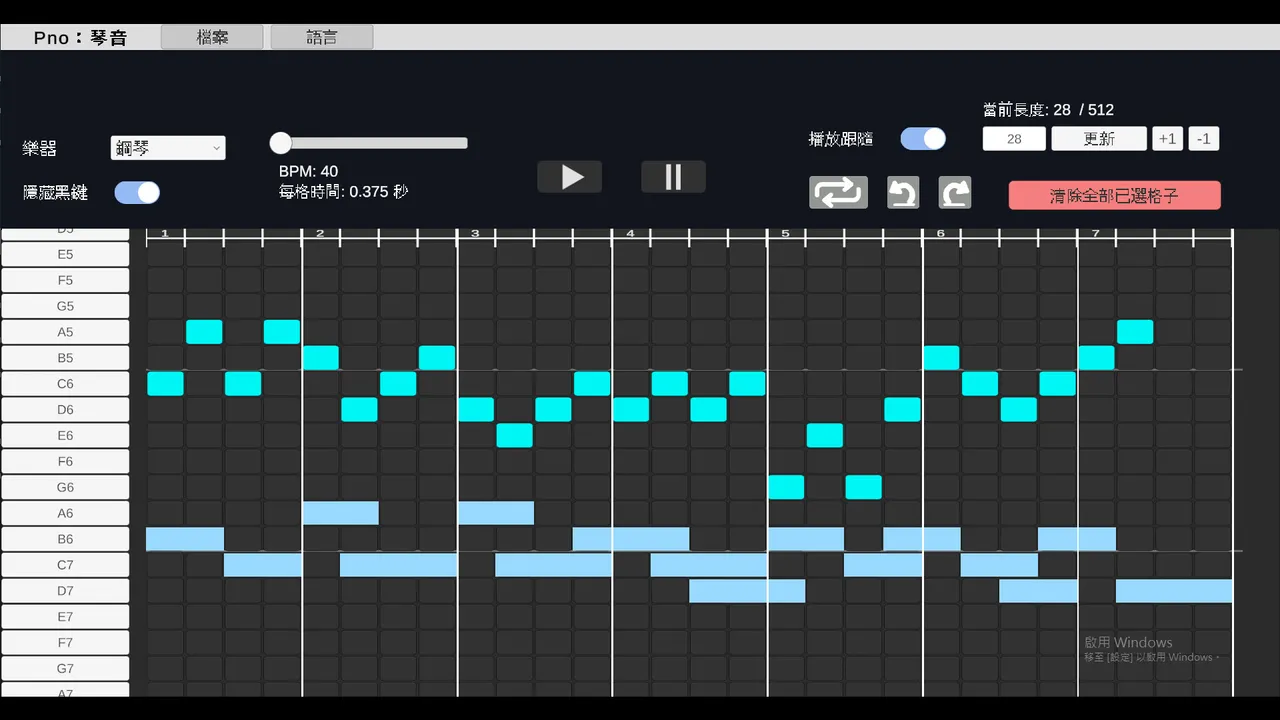The image size is (1280, 720).
Task: Click the length input field showing 28
Action: coord(1014,139)
